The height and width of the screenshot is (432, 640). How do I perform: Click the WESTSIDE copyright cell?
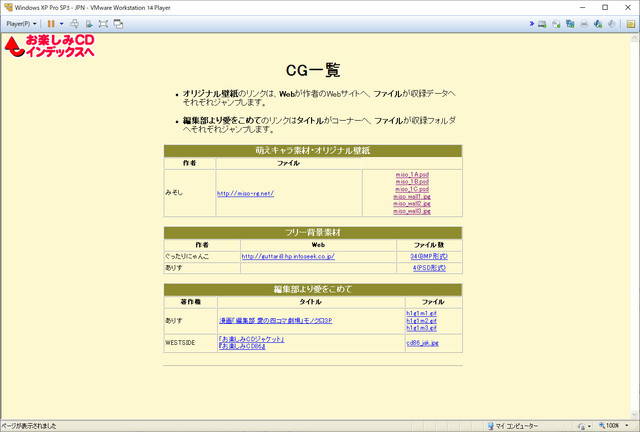click(191, 343)
